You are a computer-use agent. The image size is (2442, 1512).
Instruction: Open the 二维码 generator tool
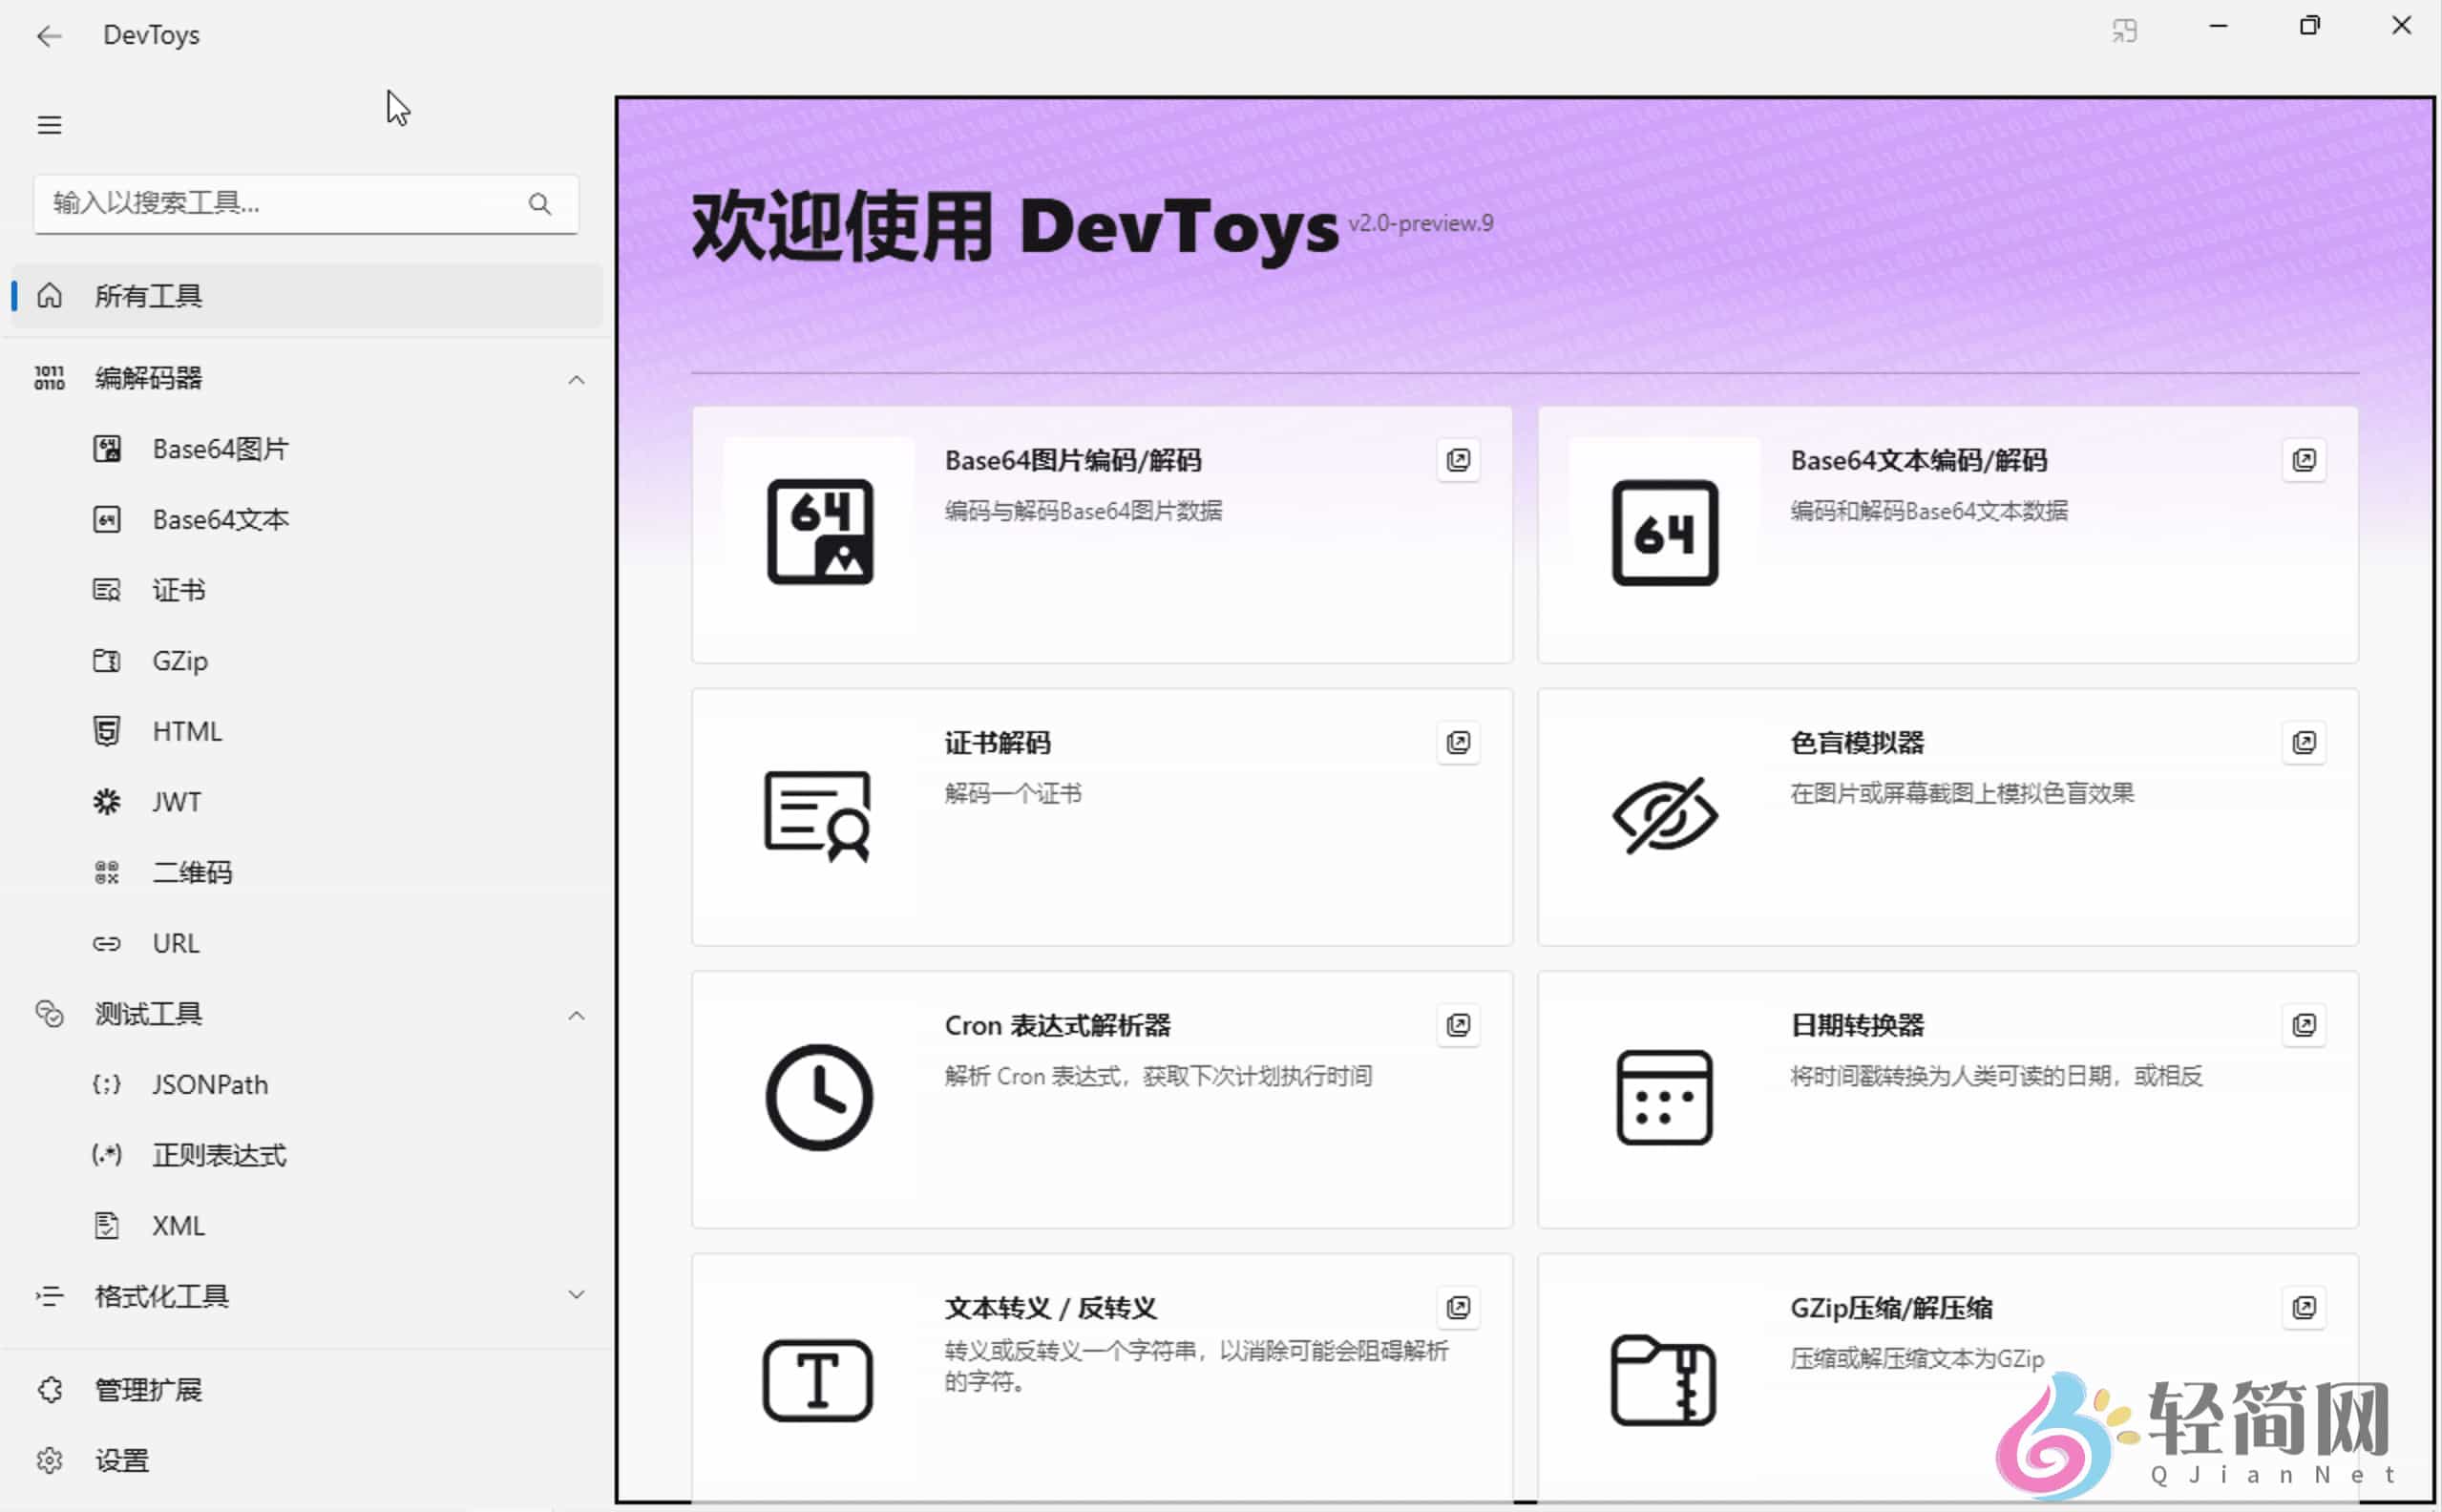click(x=193, y=871)
